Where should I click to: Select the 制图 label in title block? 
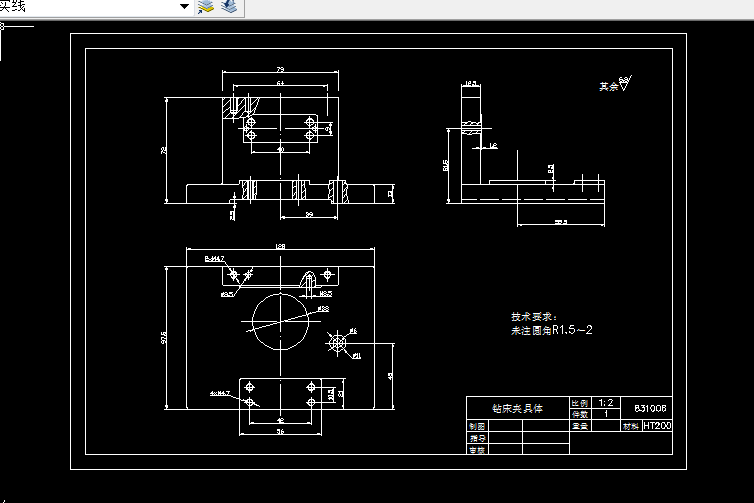point(477,426)
